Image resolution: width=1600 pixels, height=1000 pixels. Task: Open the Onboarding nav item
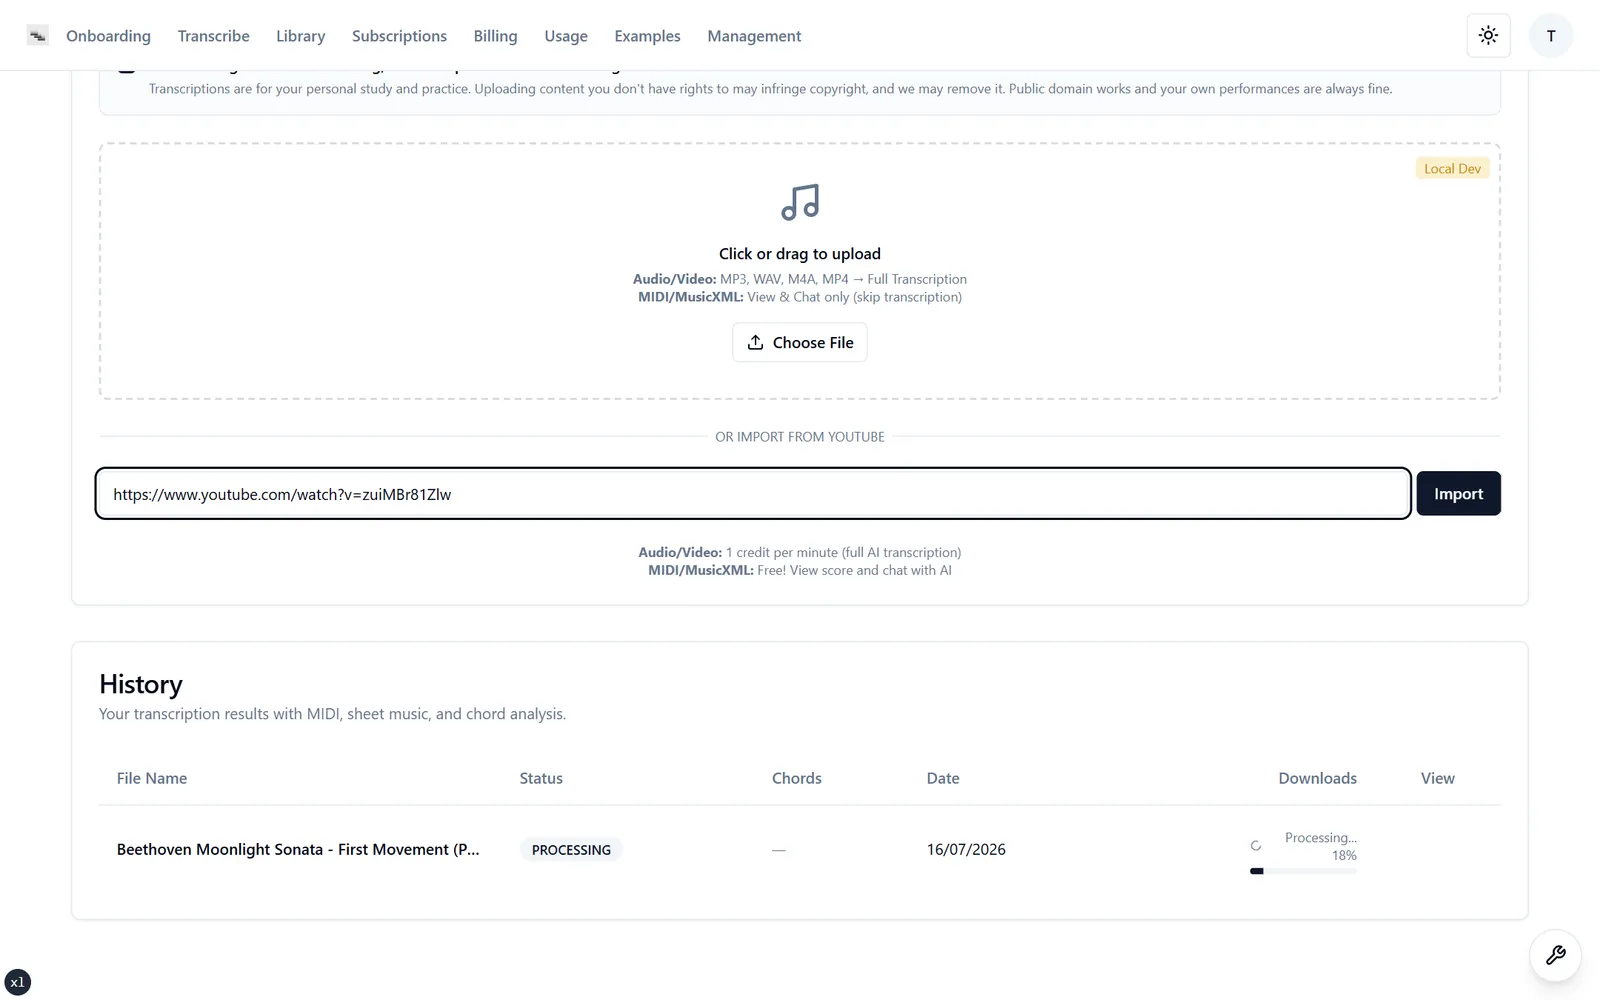[x=108, y=36]
